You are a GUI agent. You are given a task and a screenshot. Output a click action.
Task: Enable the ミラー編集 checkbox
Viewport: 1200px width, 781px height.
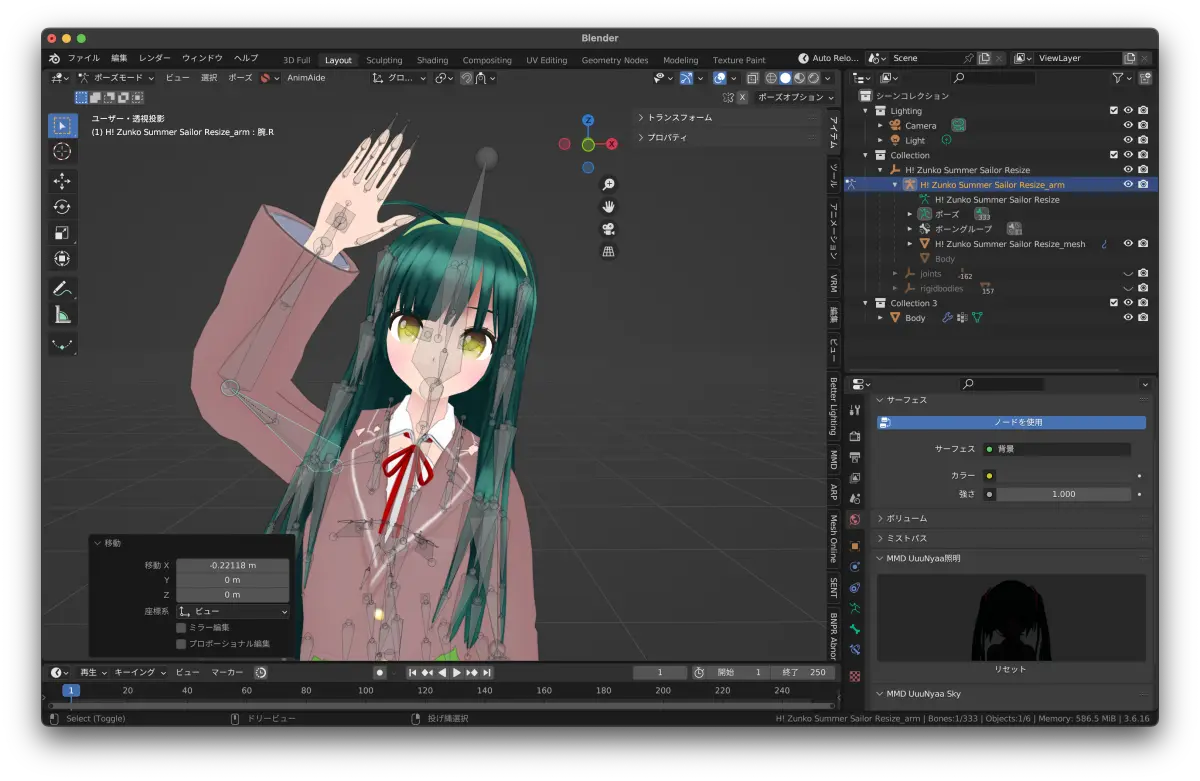coord(181,628)
